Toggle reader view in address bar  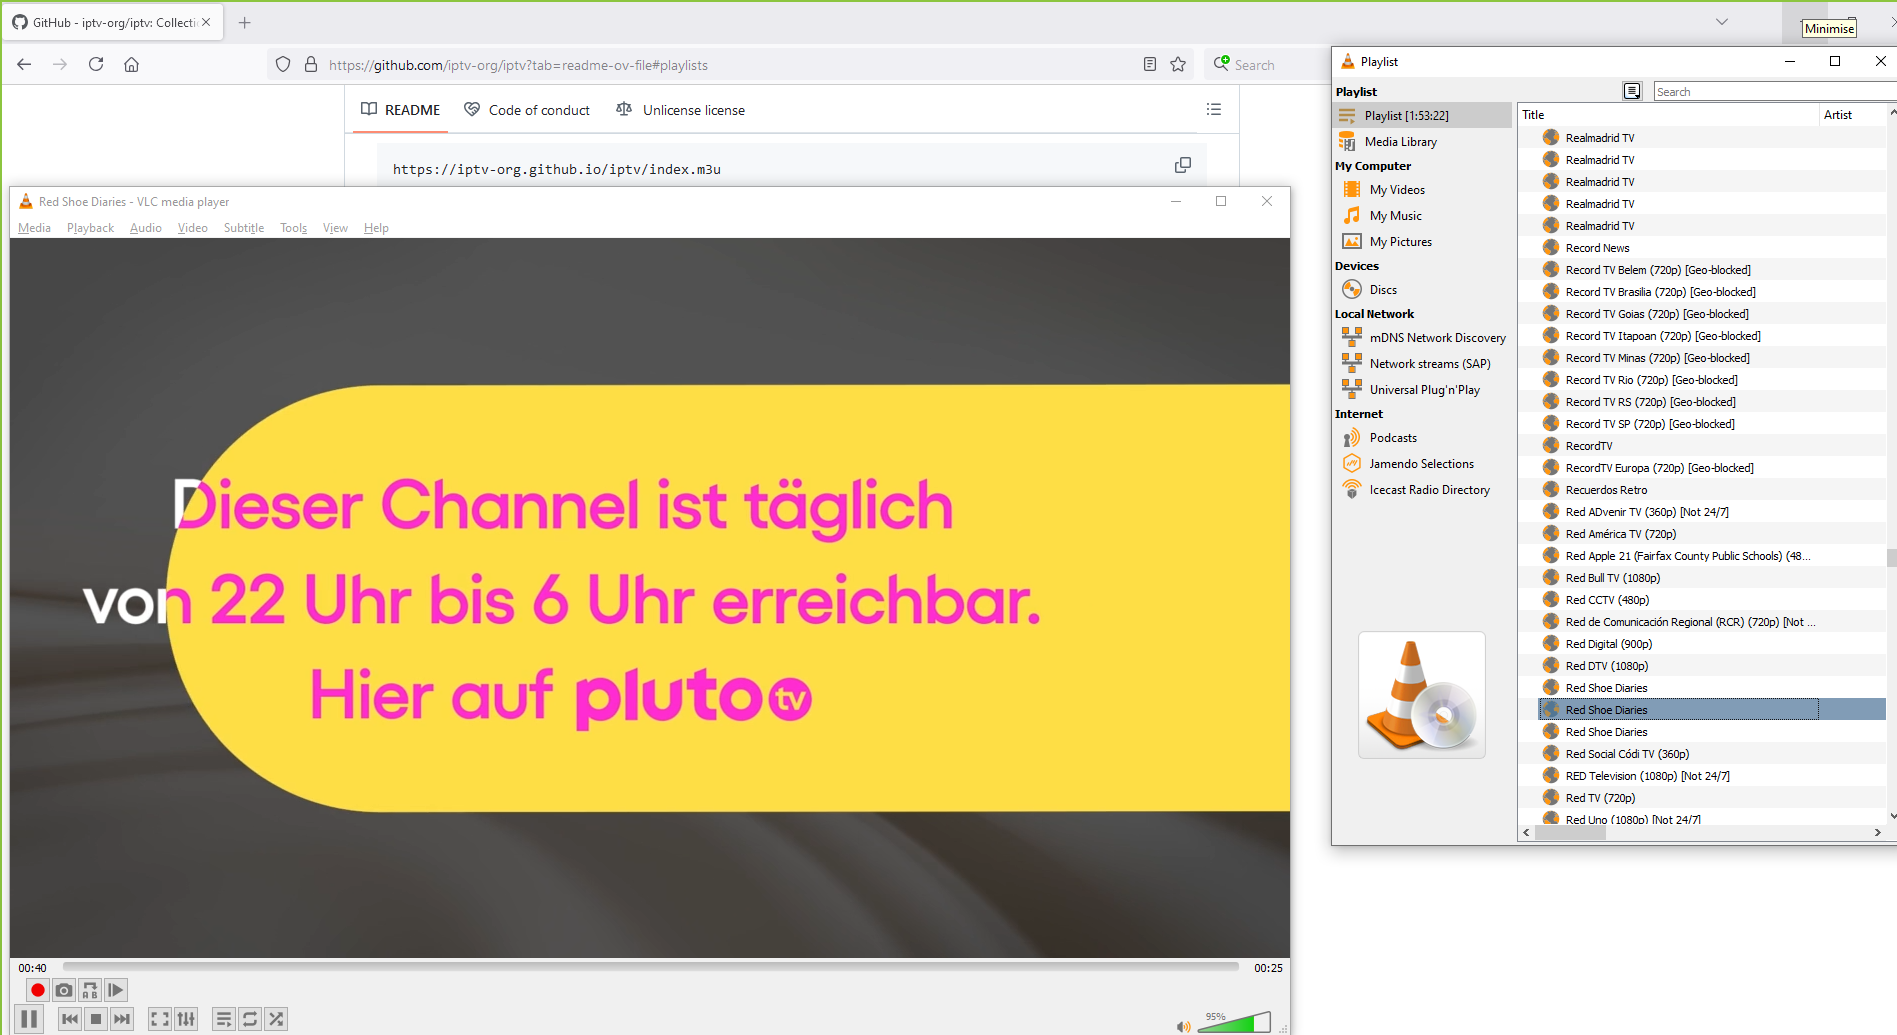pos(1150,64)
